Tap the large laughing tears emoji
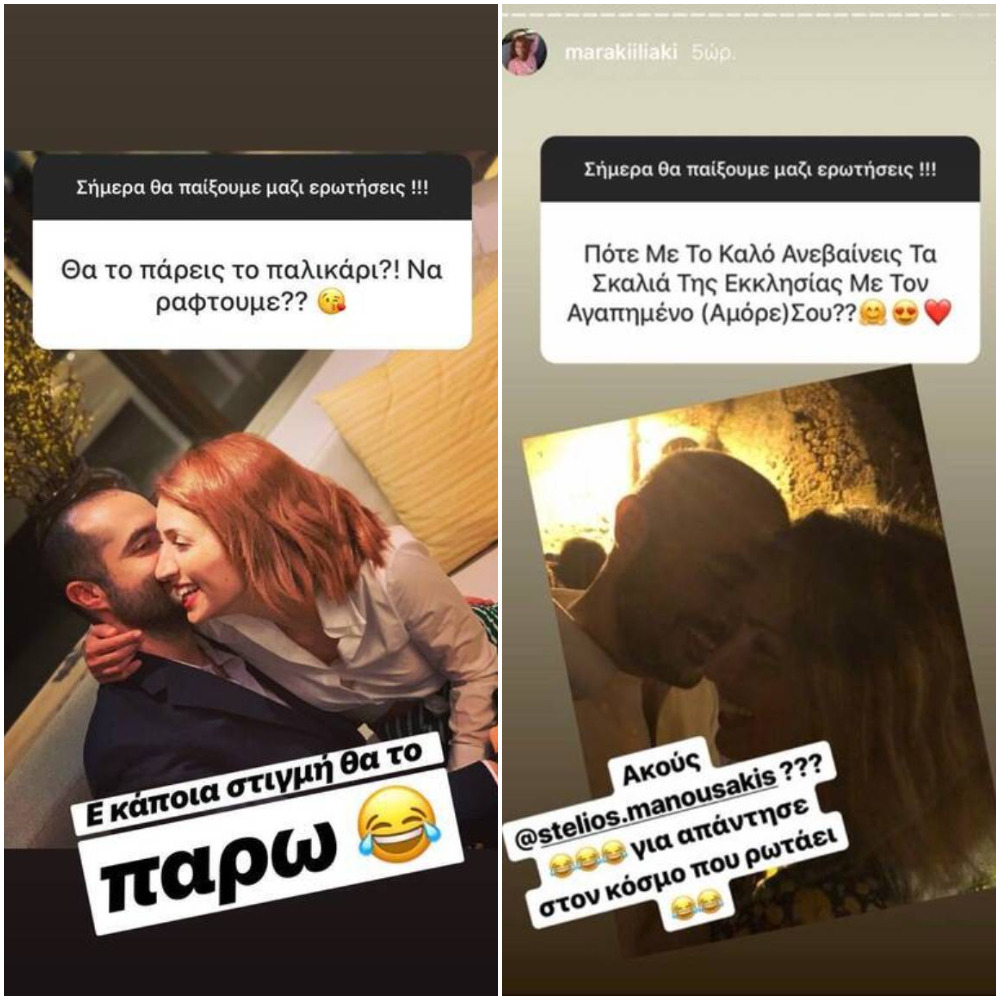The width and height of the screenshot is (1000, 1000). click(x=399, y=823)
